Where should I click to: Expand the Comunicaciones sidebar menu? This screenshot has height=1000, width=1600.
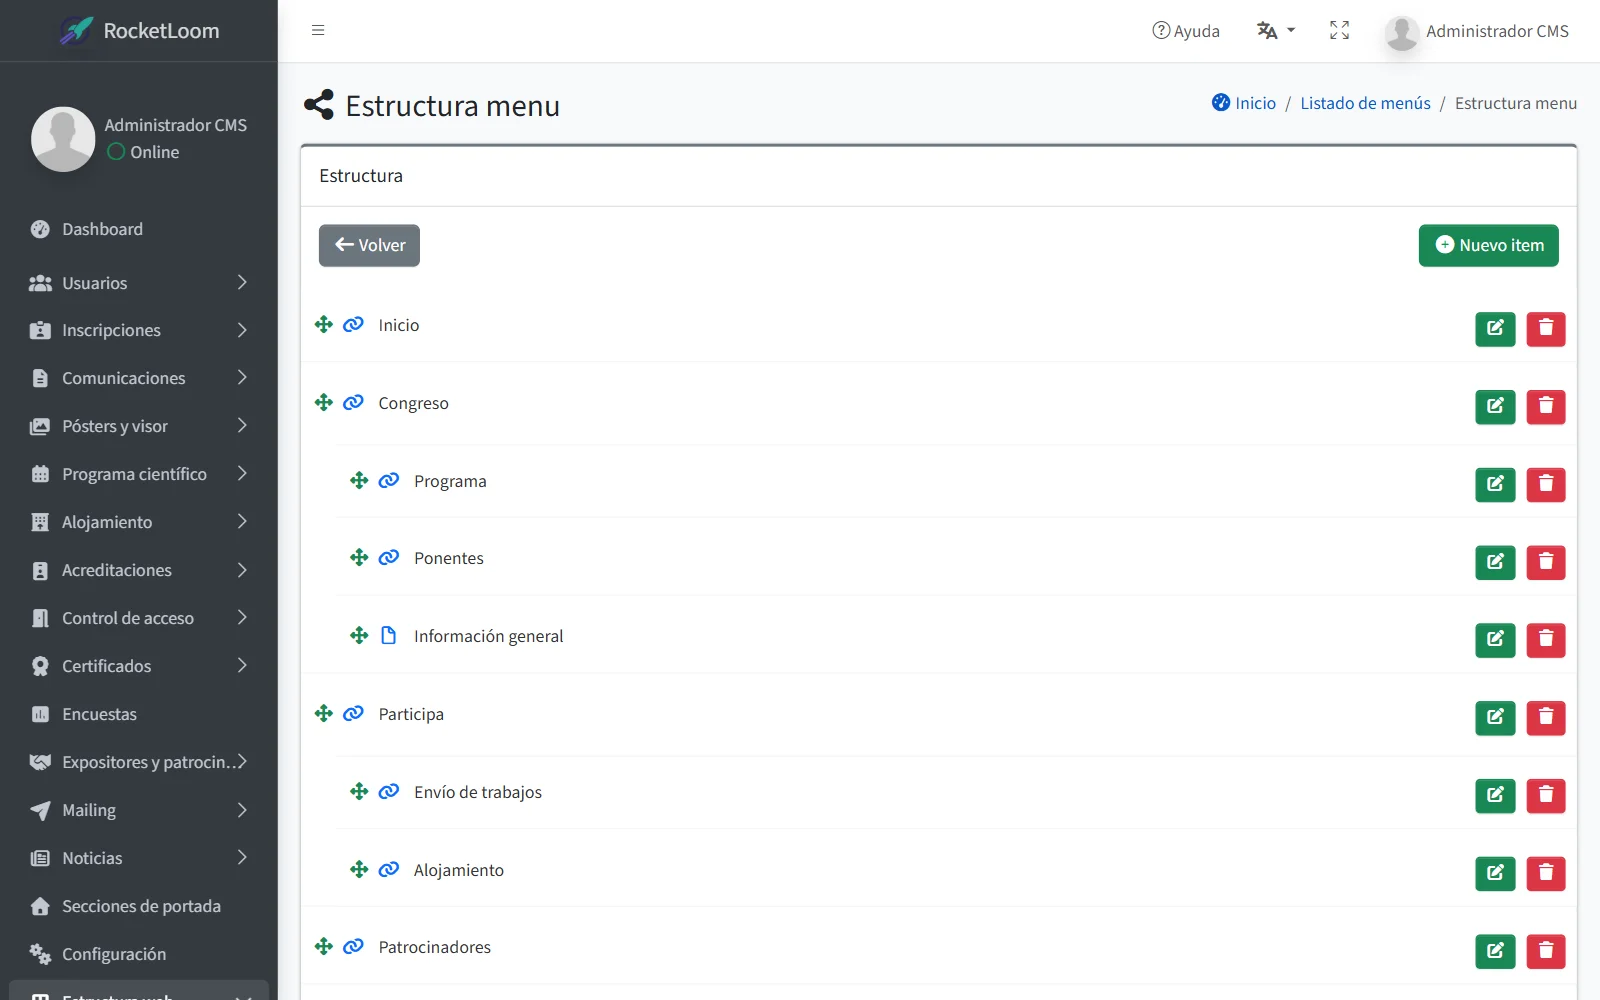click(x=139, y=378)
